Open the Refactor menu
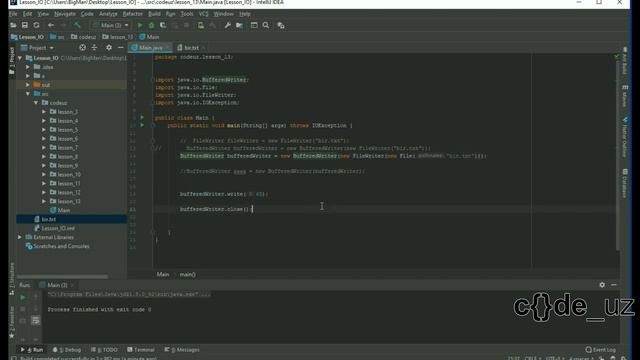The height and width of the screenshot is (360, 640). pos(133,14)
